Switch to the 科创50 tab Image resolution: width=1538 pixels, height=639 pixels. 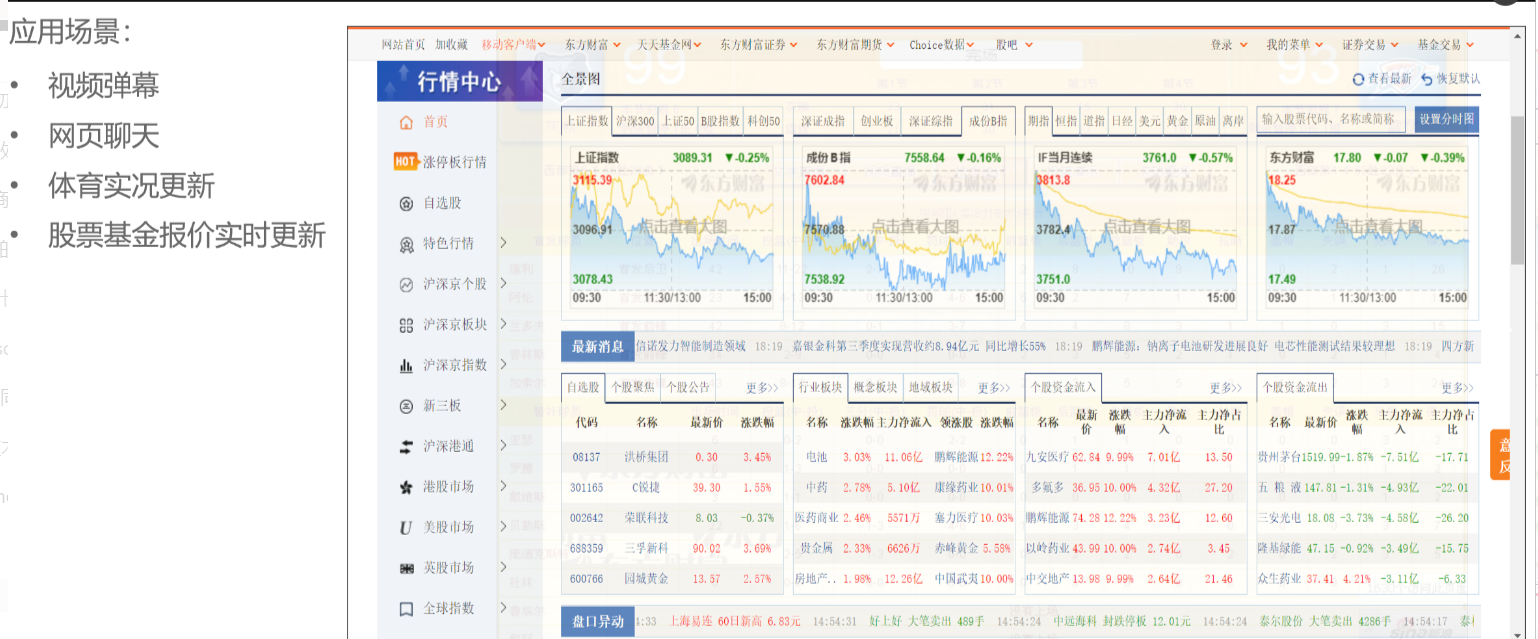763,121
